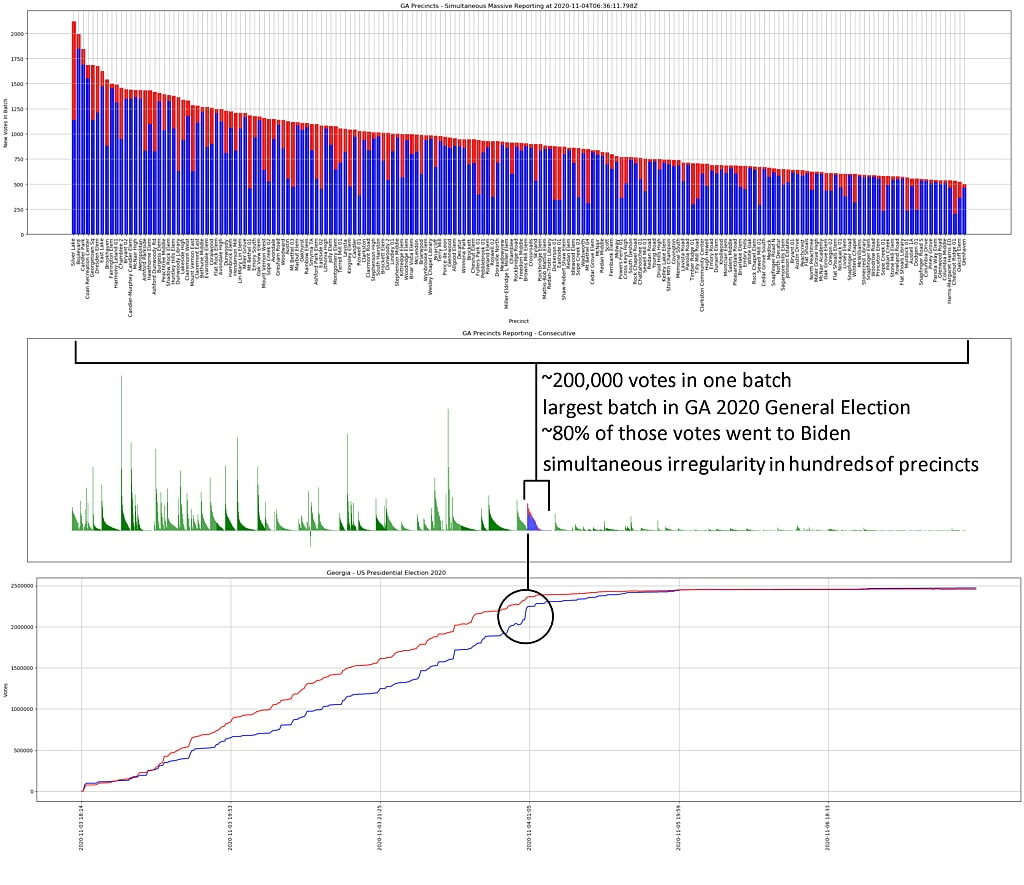Click the '2020-11-05 19:59' x-axis date label
Viewport: 1024px width, 885px height.
coord(679,828)
